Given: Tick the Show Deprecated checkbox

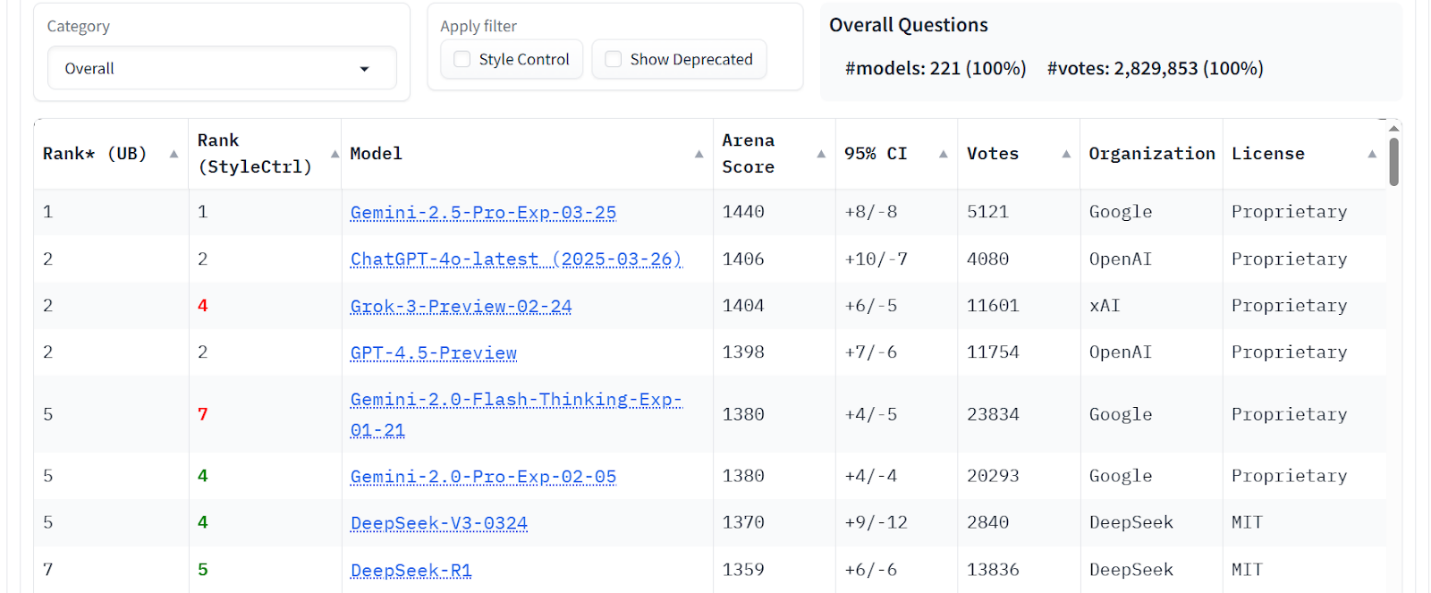Looking at the screenshot, I should (613, 59).
